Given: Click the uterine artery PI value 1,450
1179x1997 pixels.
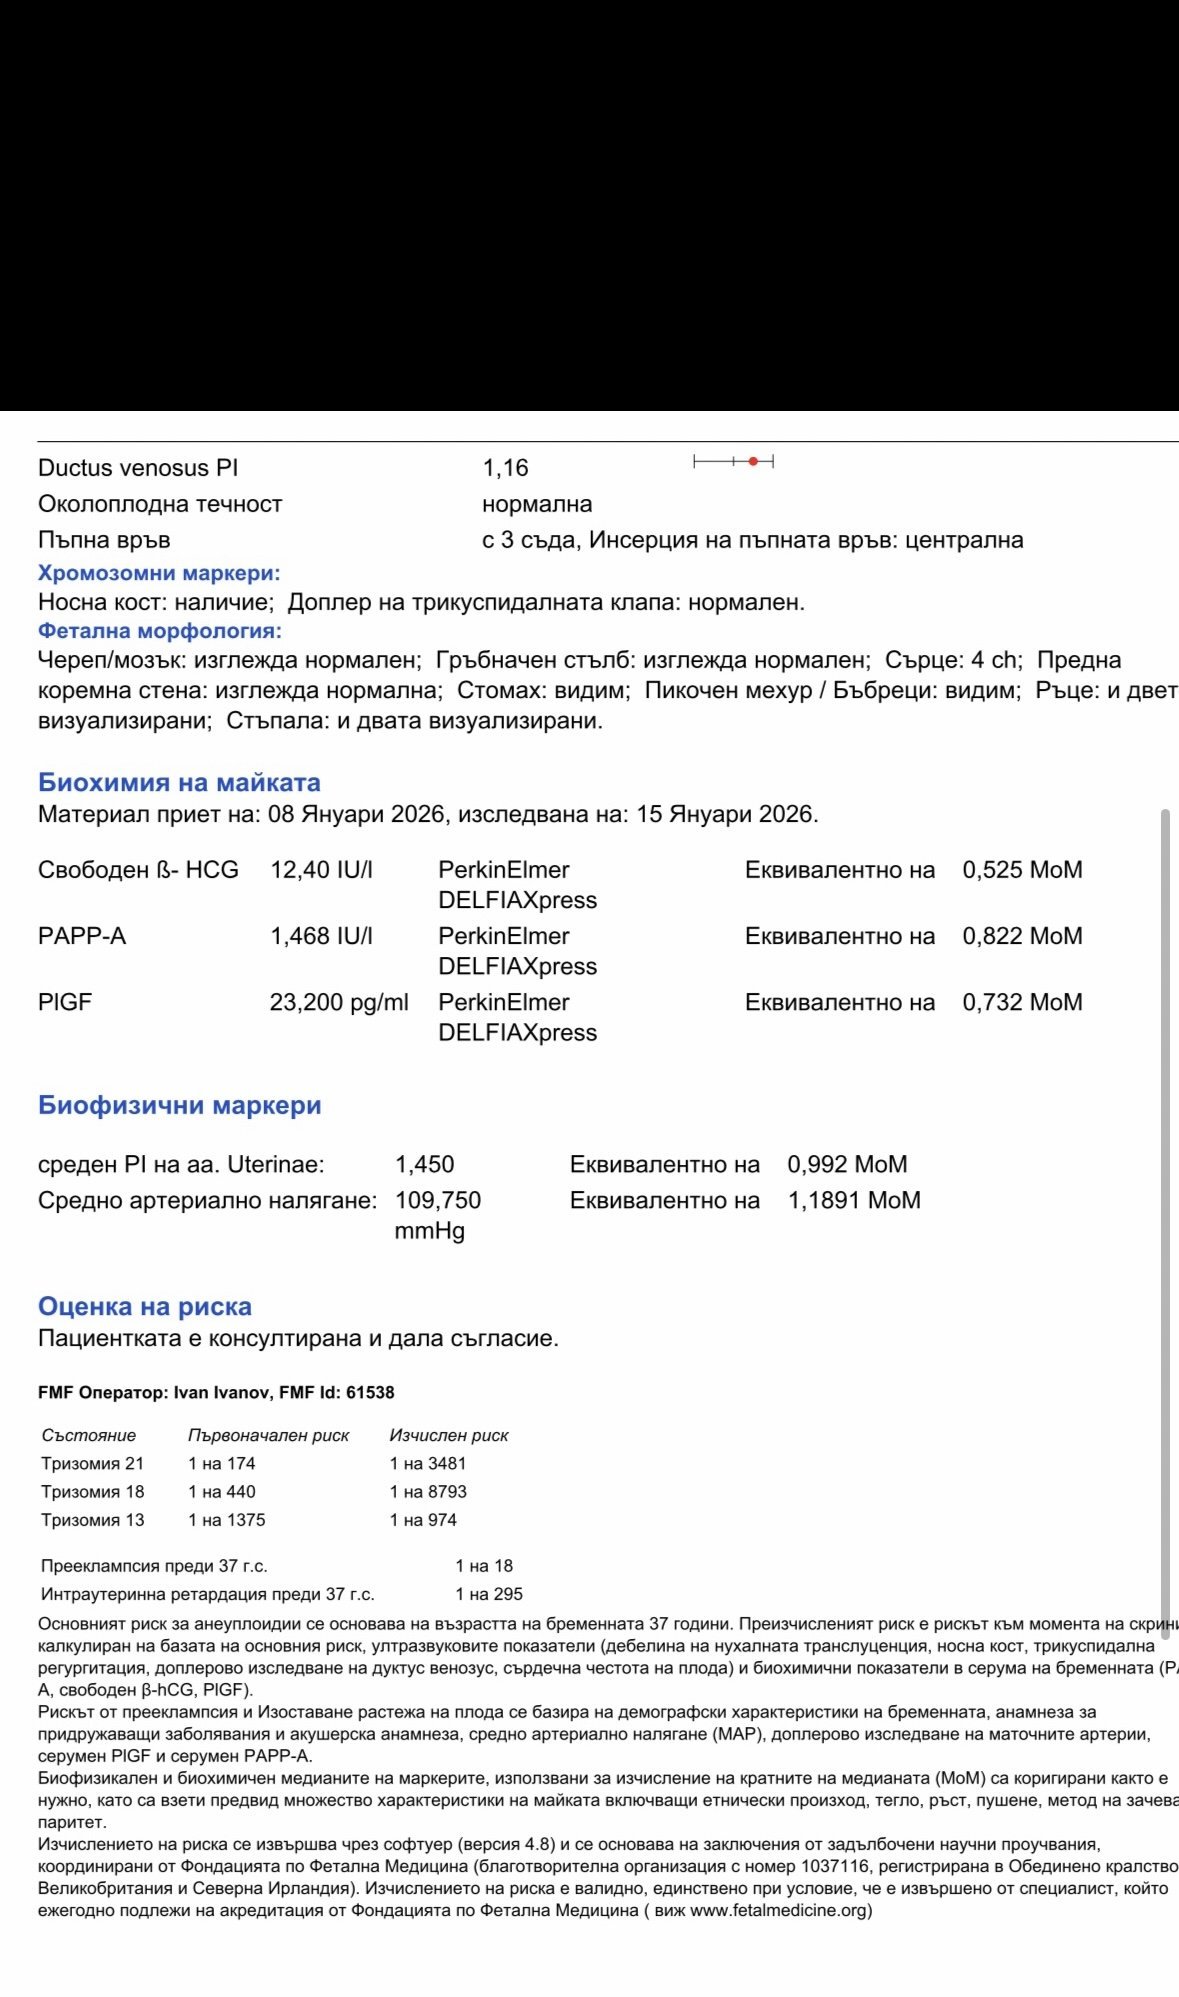Looking at the screenshot, I should pyautogui.click(x=424, y=1164).
